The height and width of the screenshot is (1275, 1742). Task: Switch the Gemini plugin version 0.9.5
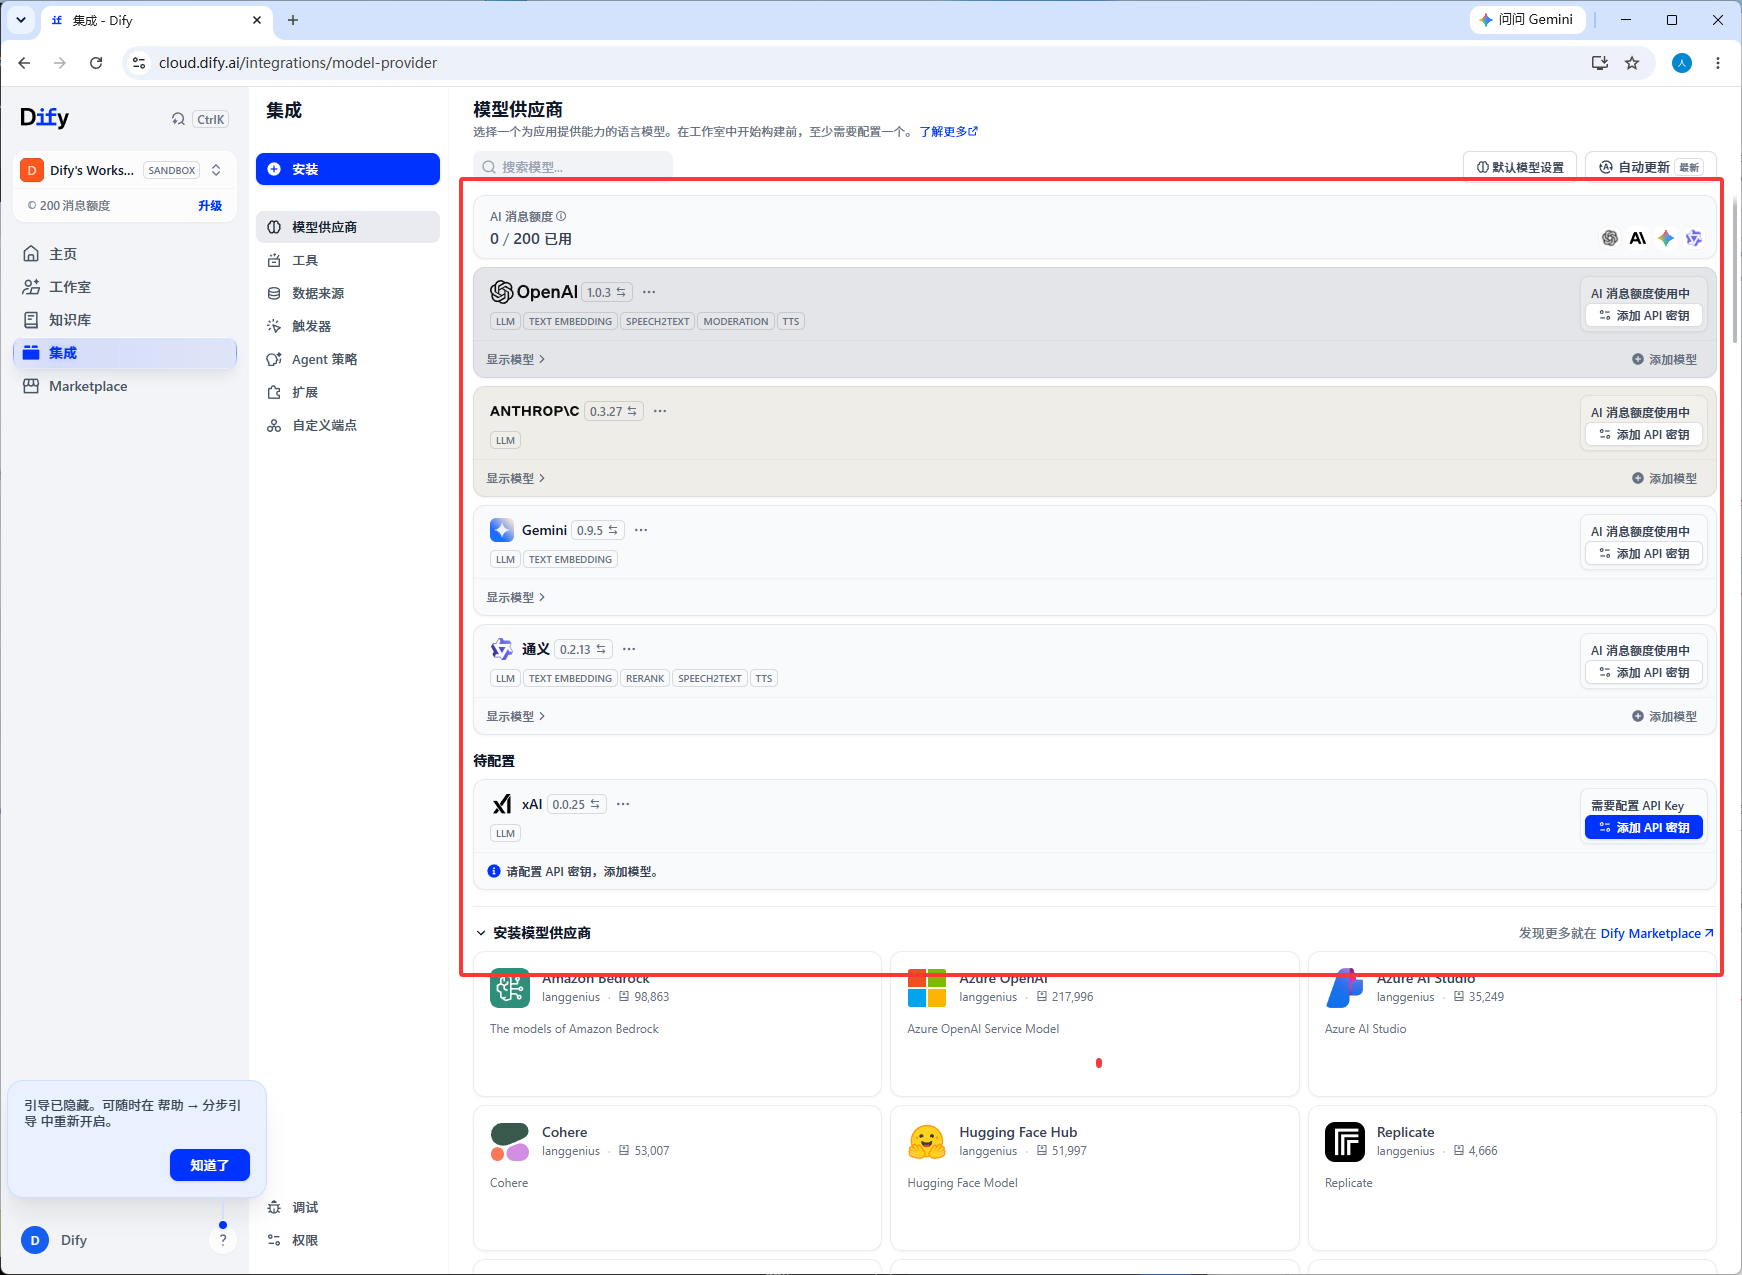pyautogui.click(x=598, y=530)
